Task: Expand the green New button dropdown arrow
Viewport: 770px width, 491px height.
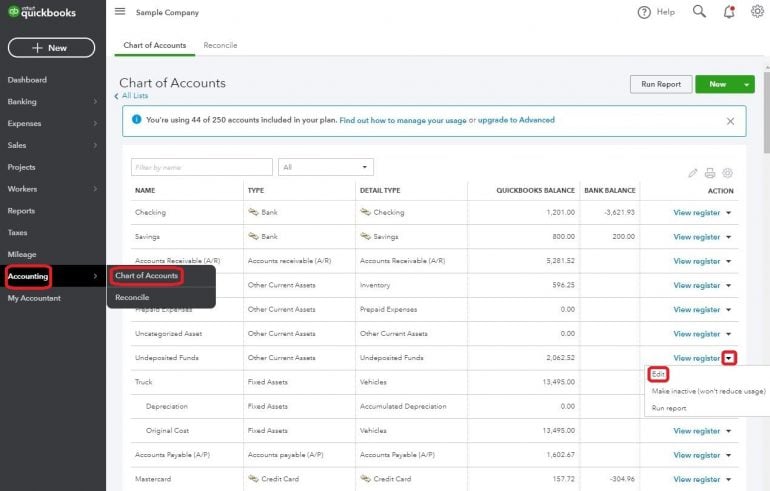Action: tap(748, 85)
